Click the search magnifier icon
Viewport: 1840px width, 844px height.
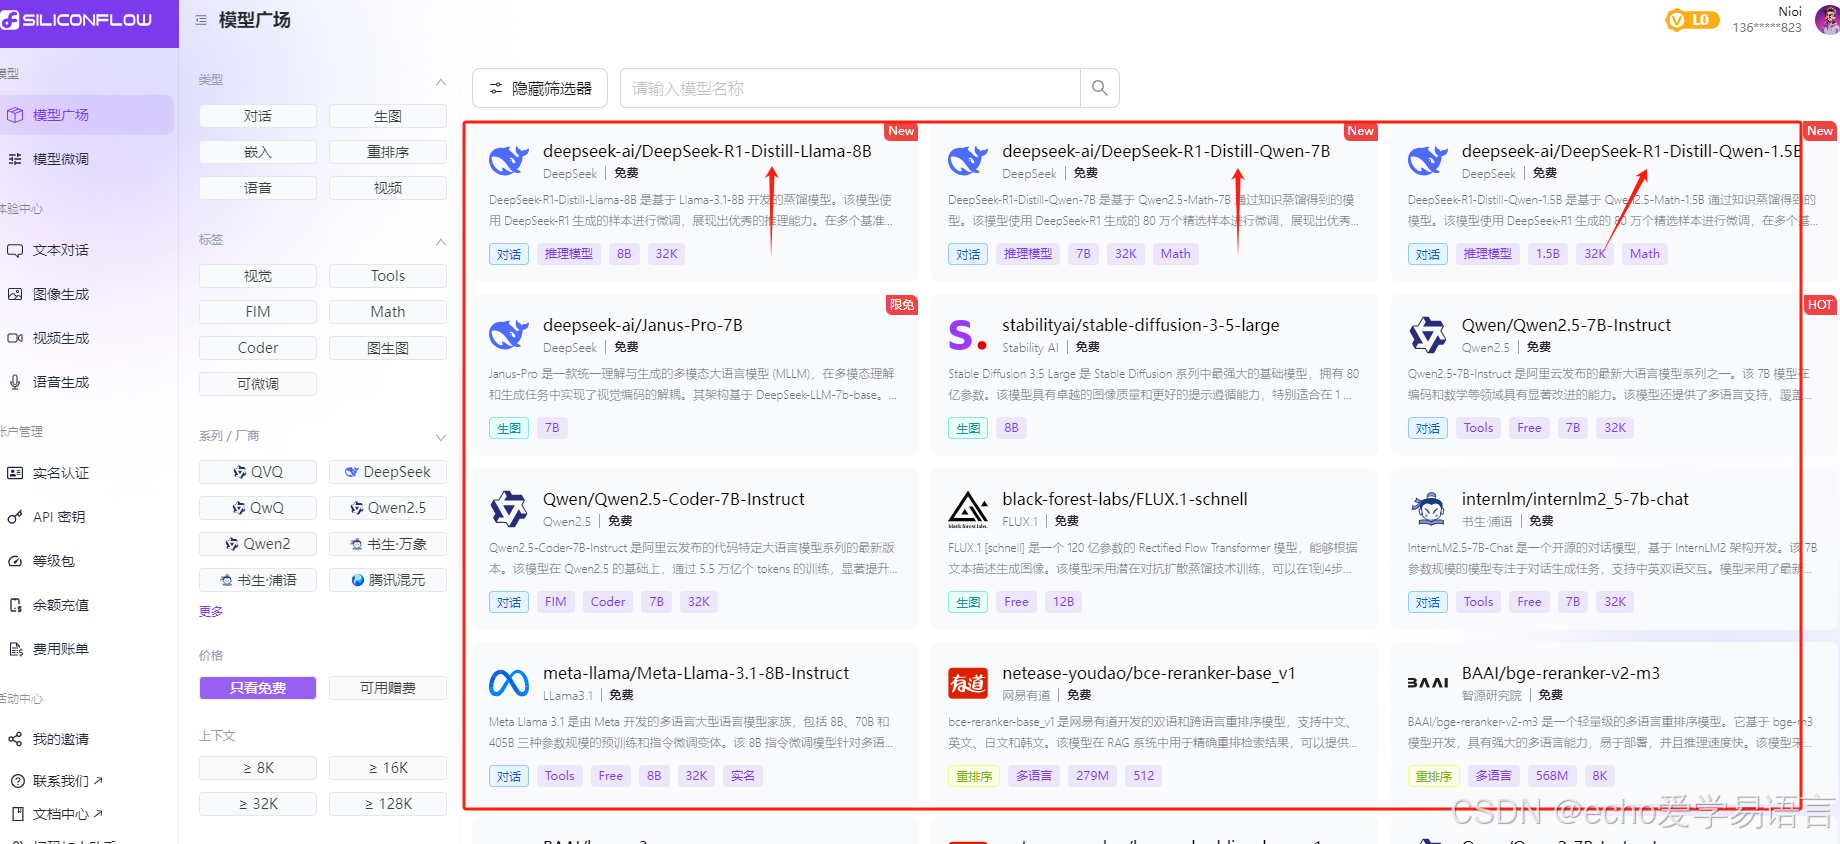pyautogui.click(x=1100, y=88)
